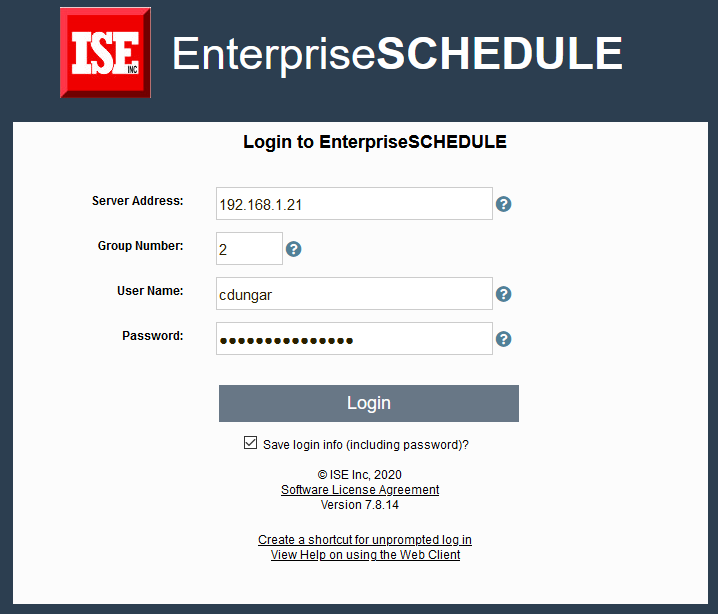This screenshot has height=614, width=718.
Task: Focus the Group Number input box
Action: coord(249,249)
